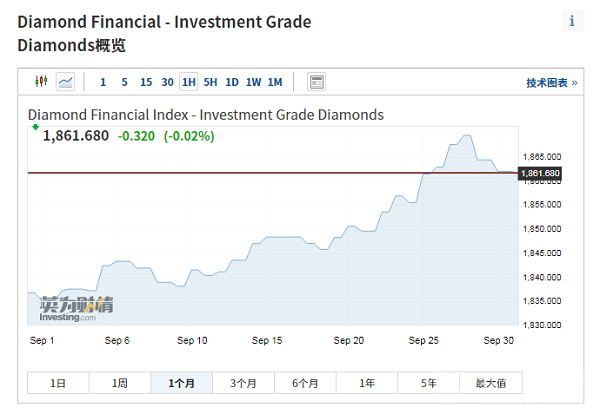Image resolution: width=600 pixels, height=414 pixels.
Task: Click the info icon in the header
Action: point(571,20)
